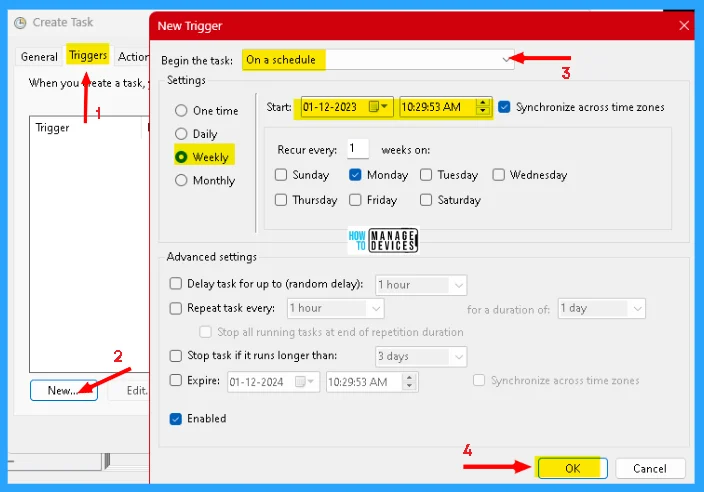Screen dimensions: 704x492
Task: Open the Expire date 01-12-2024 picker
Action: [x=304, y=382]
